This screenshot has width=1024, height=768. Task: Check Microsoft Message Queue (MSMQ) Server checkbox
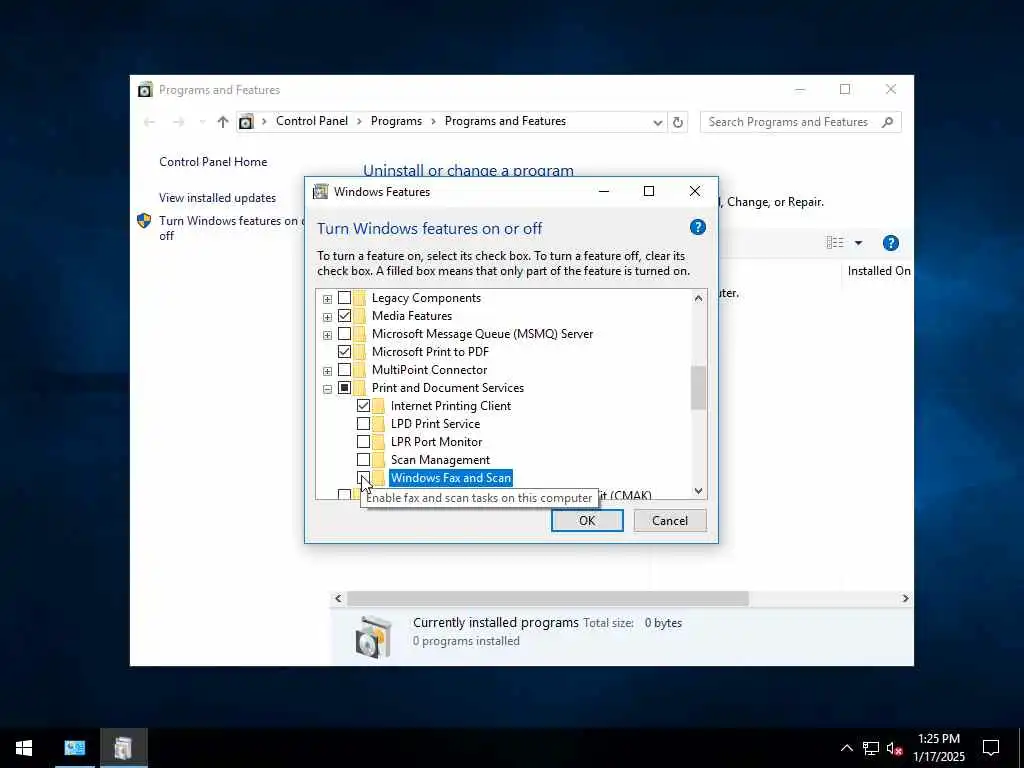point(344,334)
